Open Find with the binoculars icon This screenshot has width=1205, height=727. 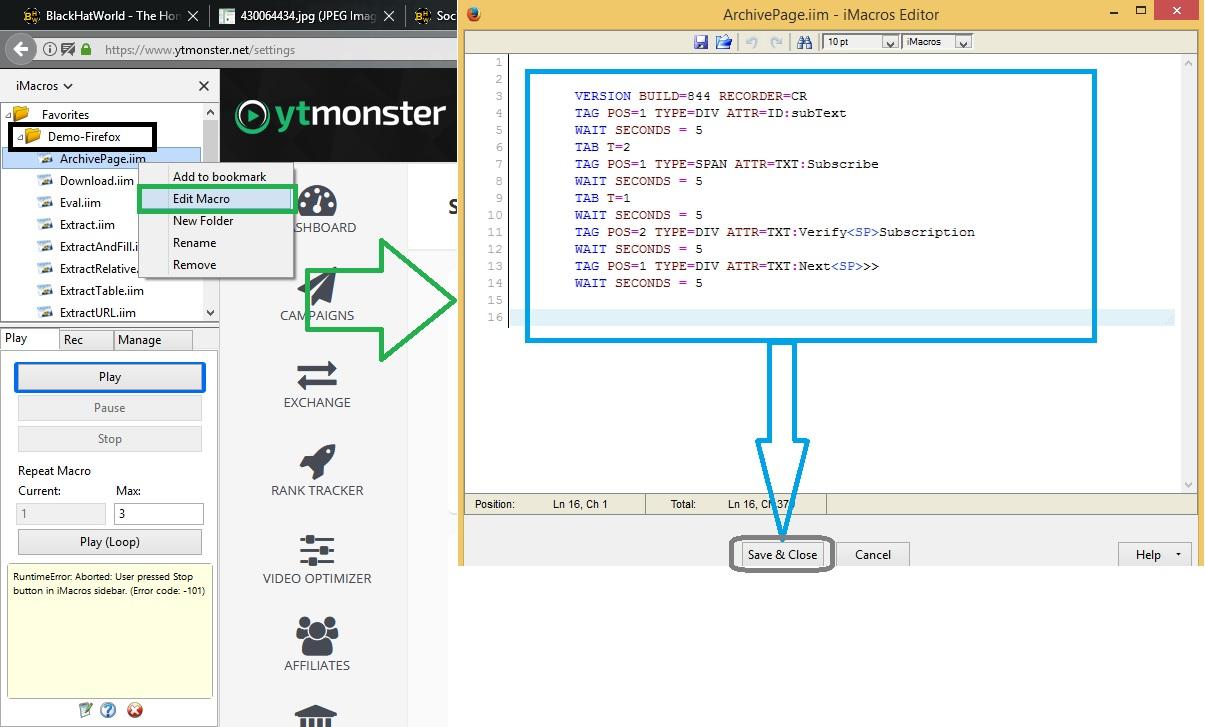(804, 42)
